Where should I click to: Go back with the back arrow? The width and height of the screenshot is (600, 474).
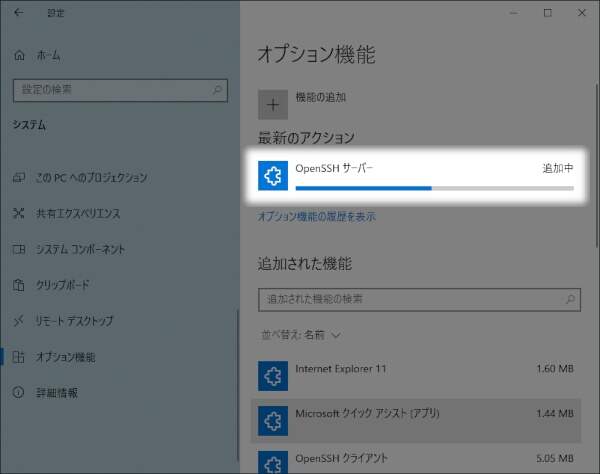pyautogui.click(x=18, y=13)
